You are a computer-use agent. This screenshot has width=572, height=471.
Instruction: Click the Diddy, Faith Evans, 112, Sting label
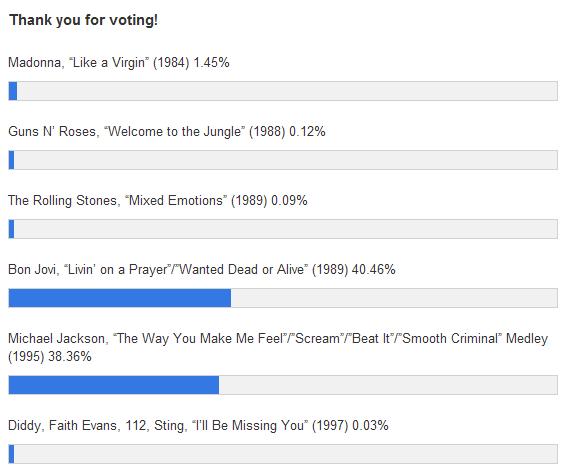(178, 425)
